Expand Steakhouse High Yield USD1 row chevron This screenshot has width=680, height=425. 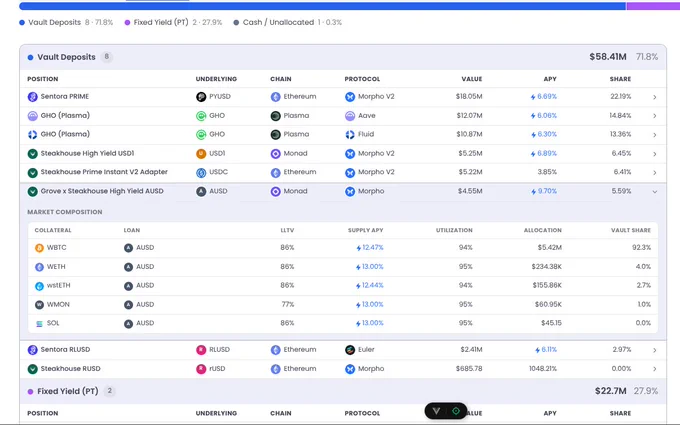[655, 154]
